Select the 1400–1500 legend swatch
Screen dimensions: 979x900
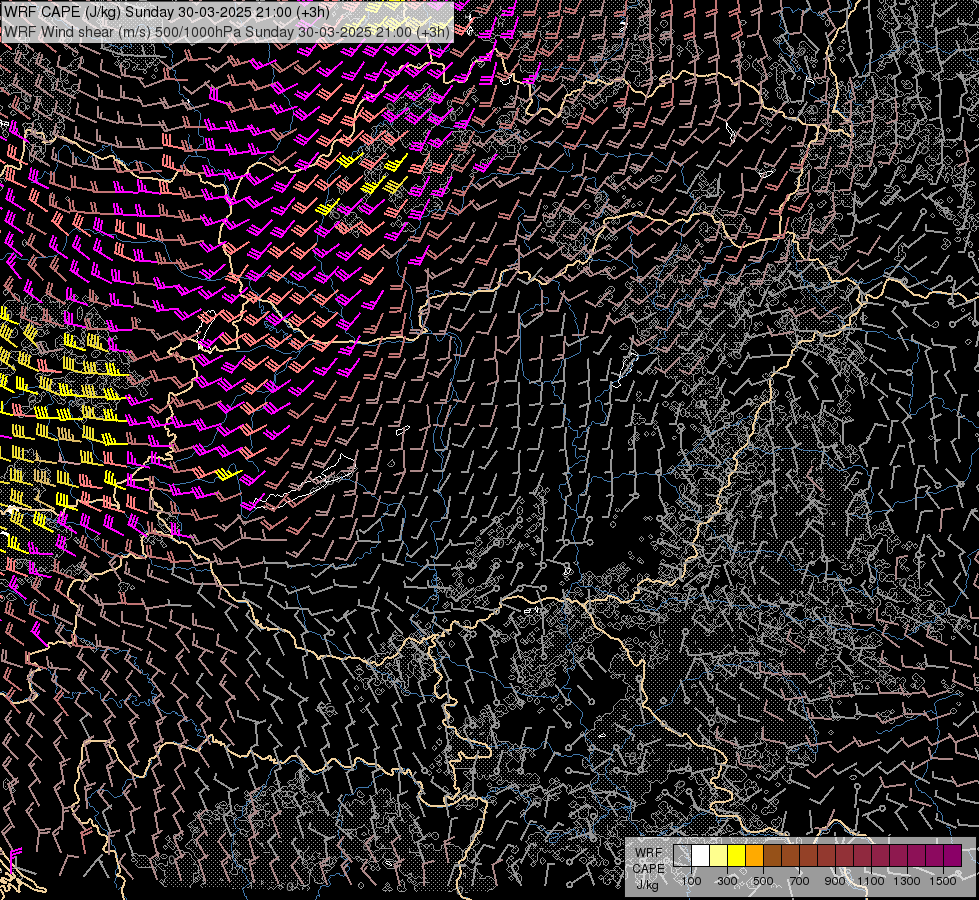click(935, 856)
